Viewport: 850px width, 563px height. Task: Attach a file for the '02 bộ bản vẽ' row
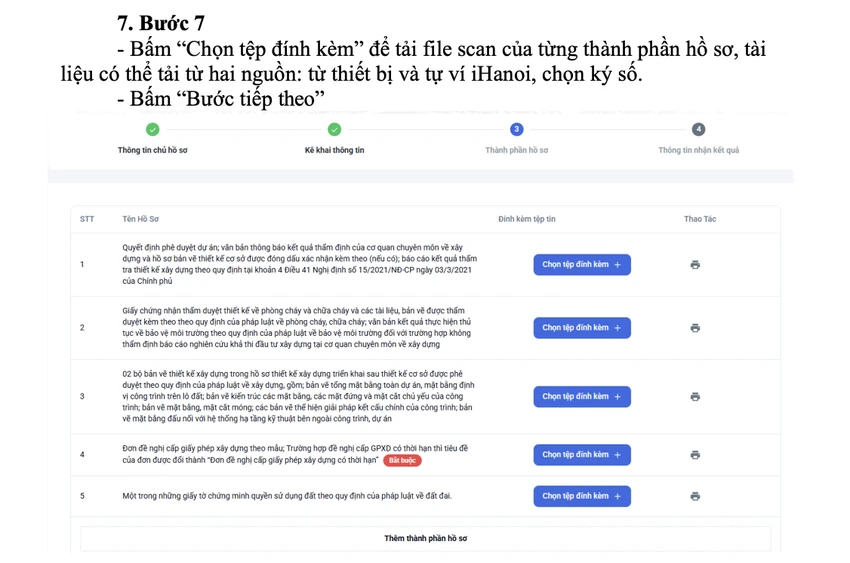[x=582, y=397]
